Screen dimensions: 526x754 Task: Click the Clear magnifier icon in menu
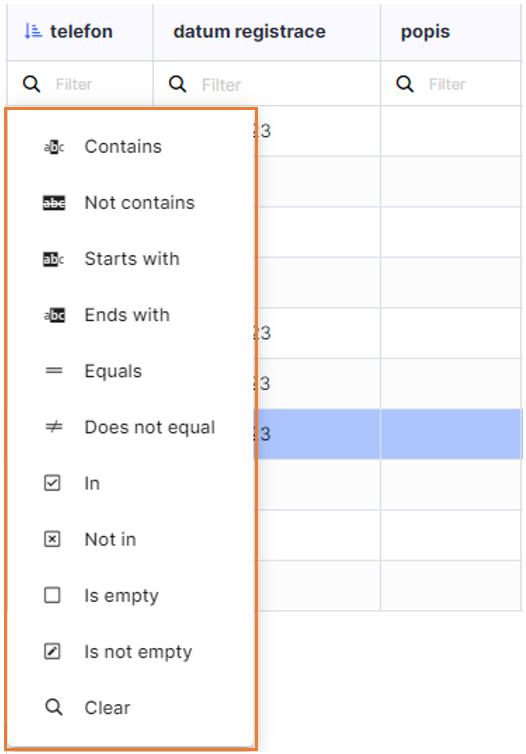(53, 707)
